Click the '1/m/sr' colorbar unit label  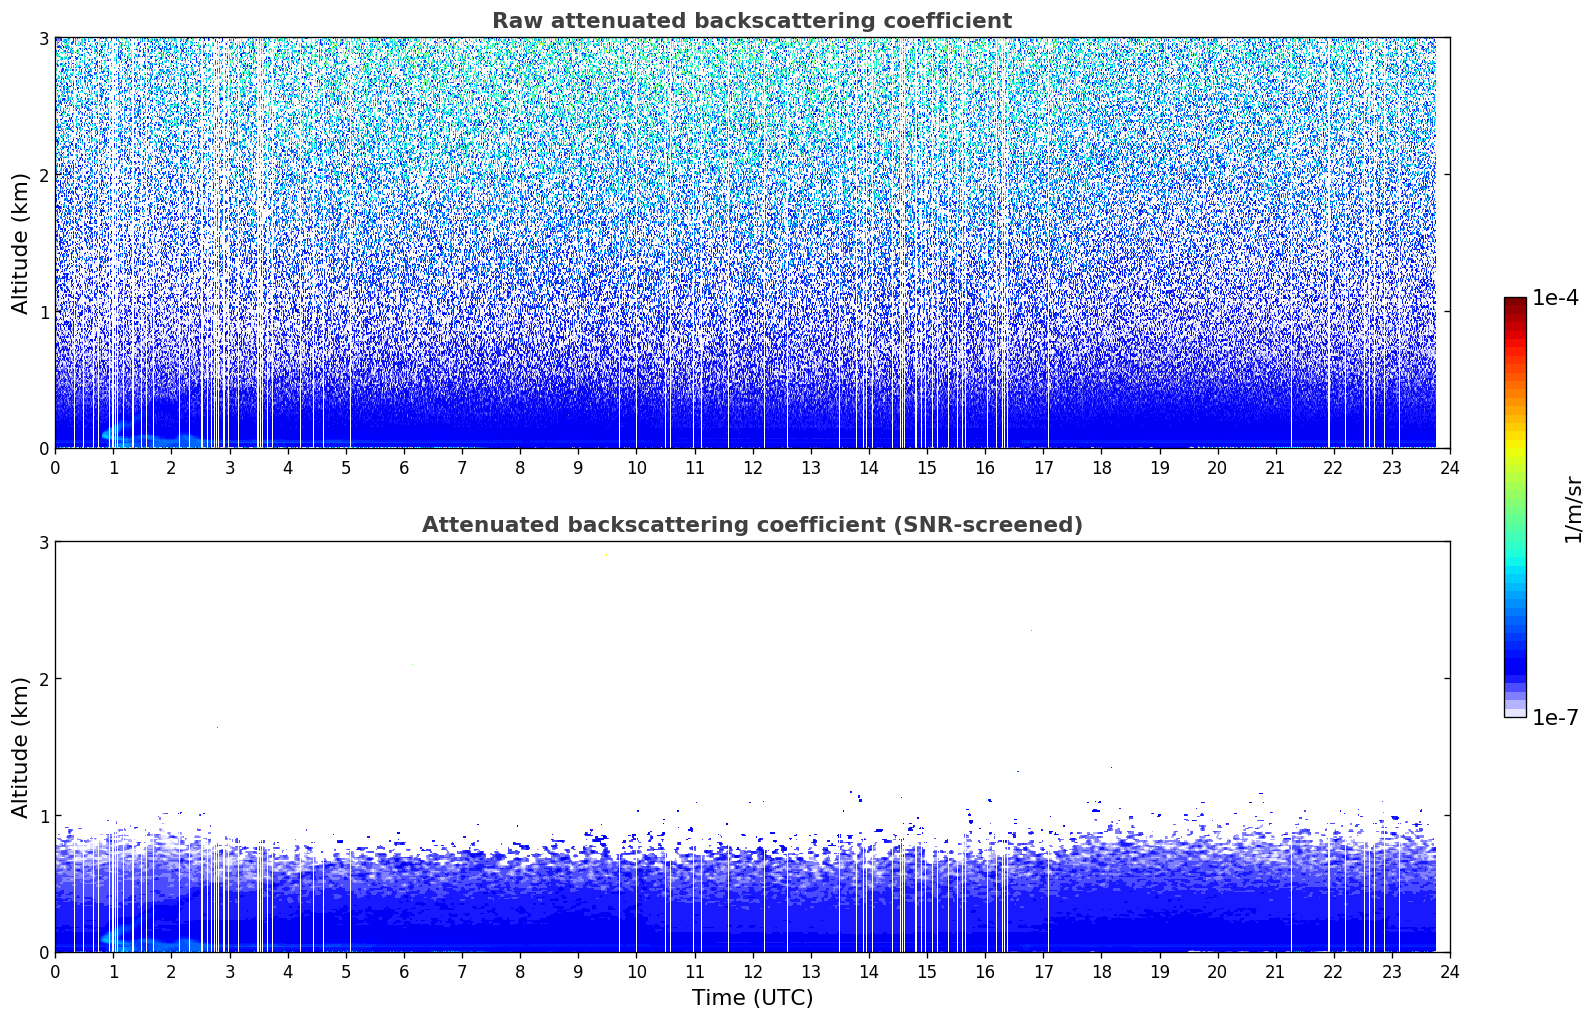tap(1573, 509)
